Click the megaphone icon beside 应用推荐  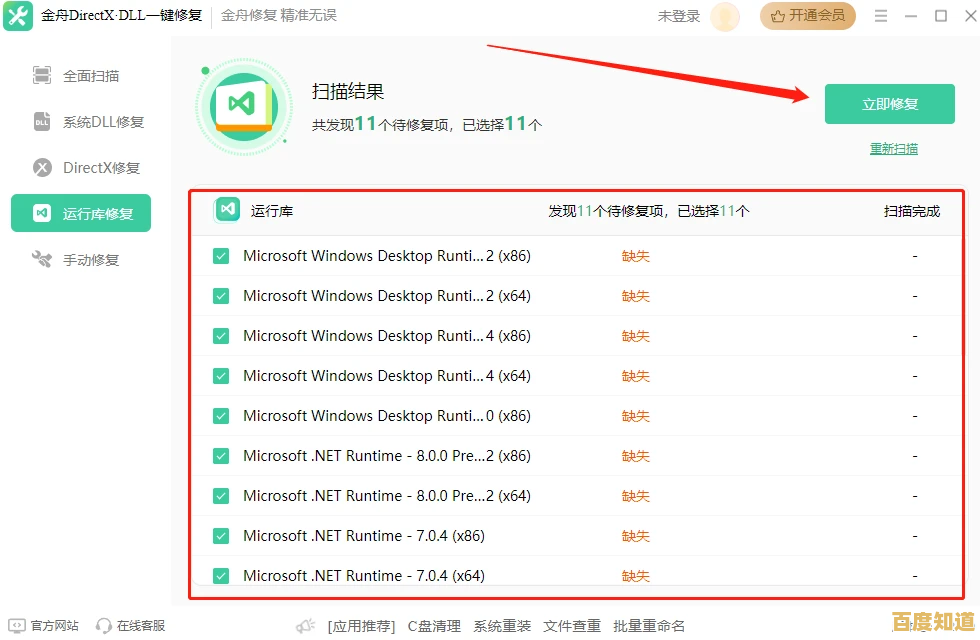(x=305, y=625)
